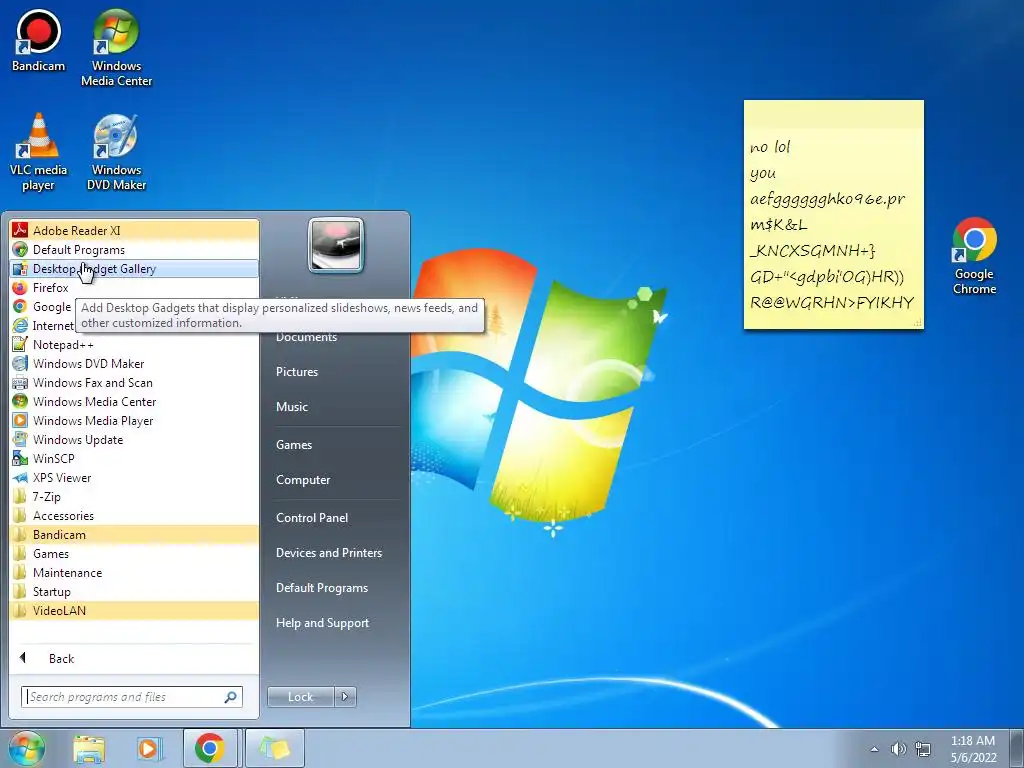Click the Start orb button
Image resolution: width=1024 pixels, height=768 pixels.
(26, 748)
